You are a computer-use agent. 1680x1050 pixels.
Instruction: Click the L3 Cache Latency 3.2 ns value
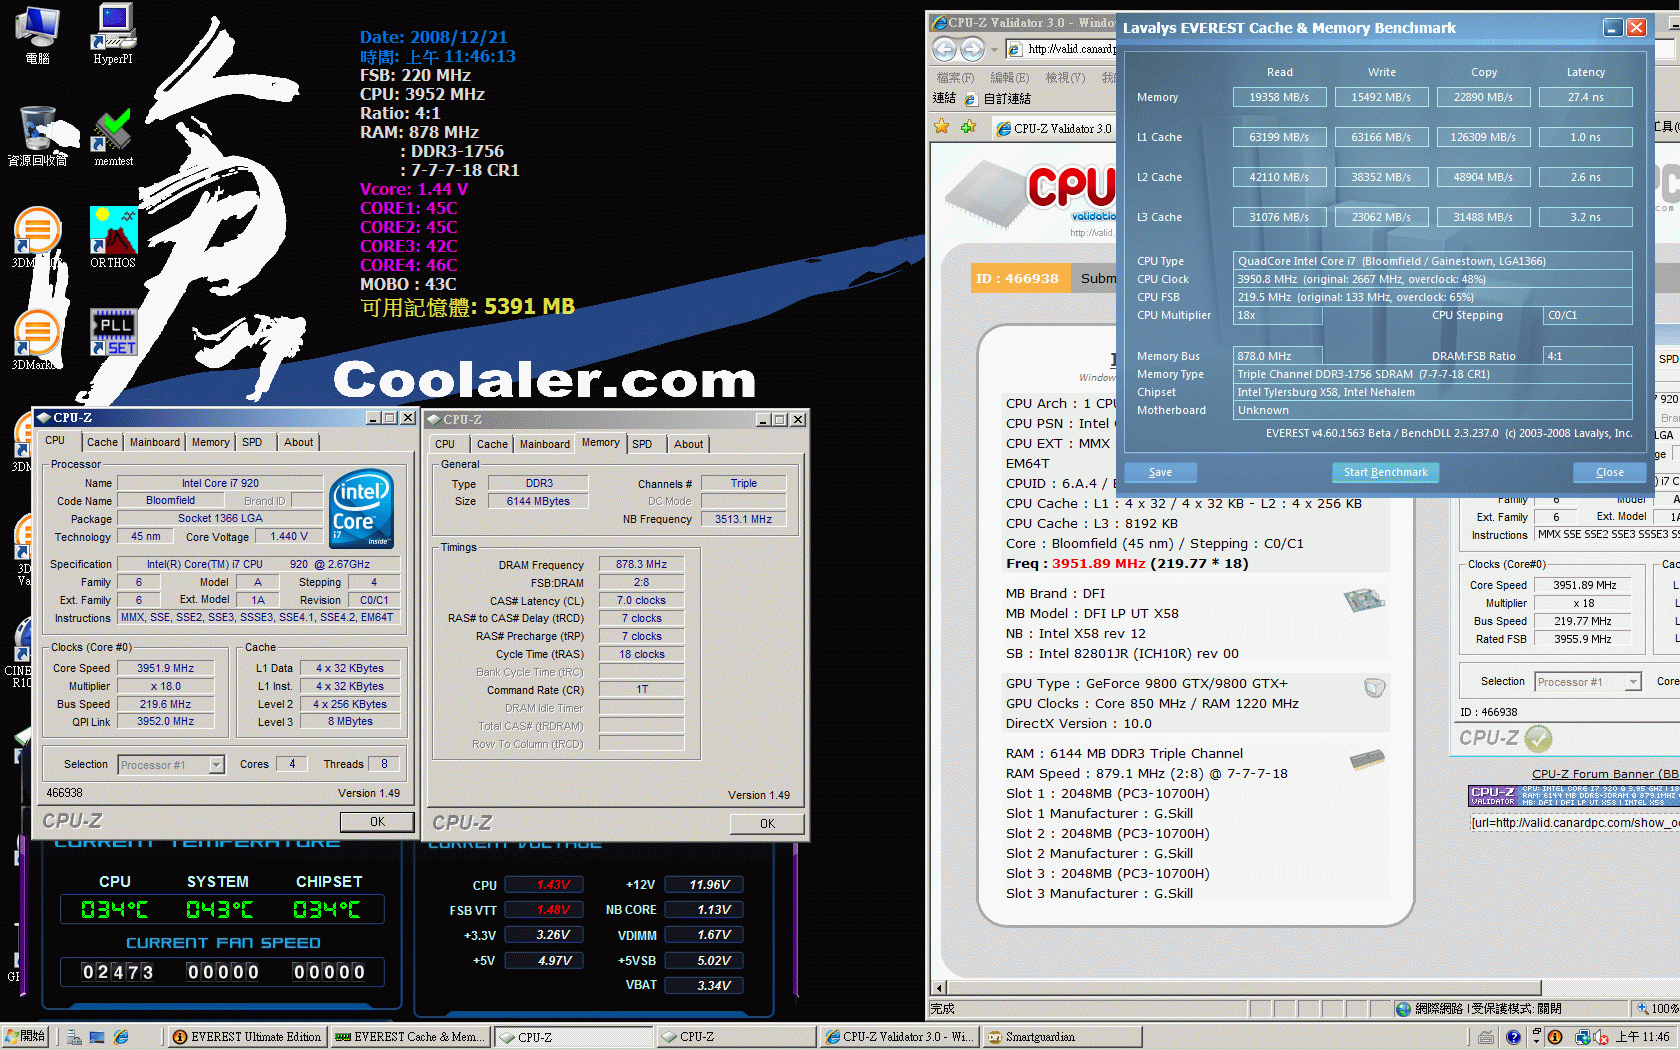coord(1586,217)
